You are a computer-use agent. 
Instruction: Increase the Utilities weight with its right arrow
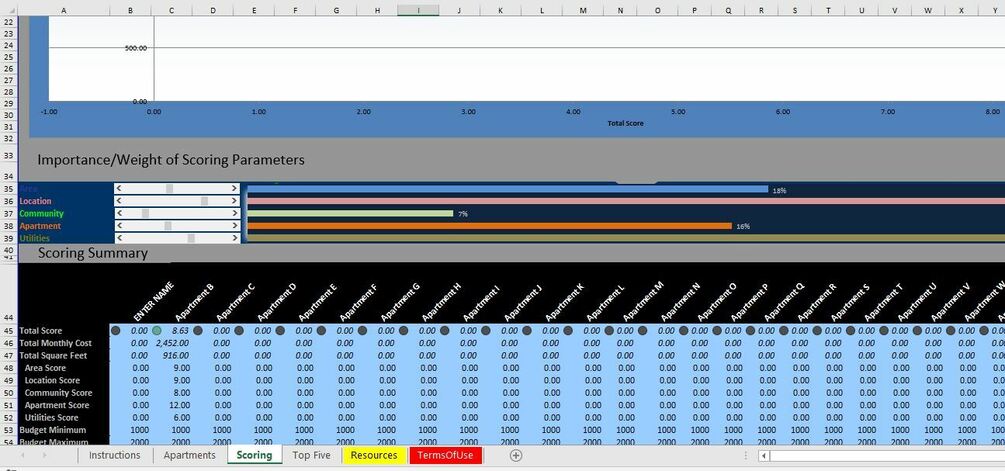(235, 238)
